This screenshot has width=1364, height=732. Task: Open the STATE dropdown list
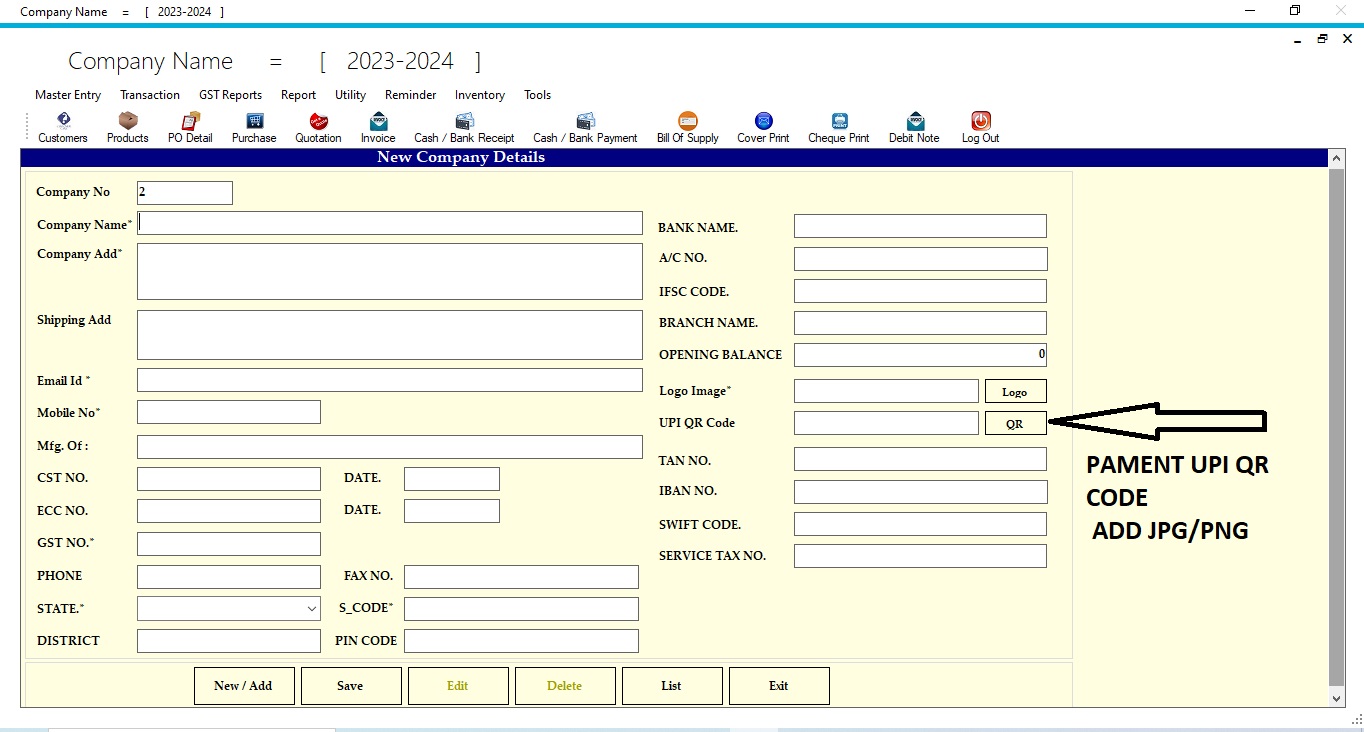pos(310,608)
